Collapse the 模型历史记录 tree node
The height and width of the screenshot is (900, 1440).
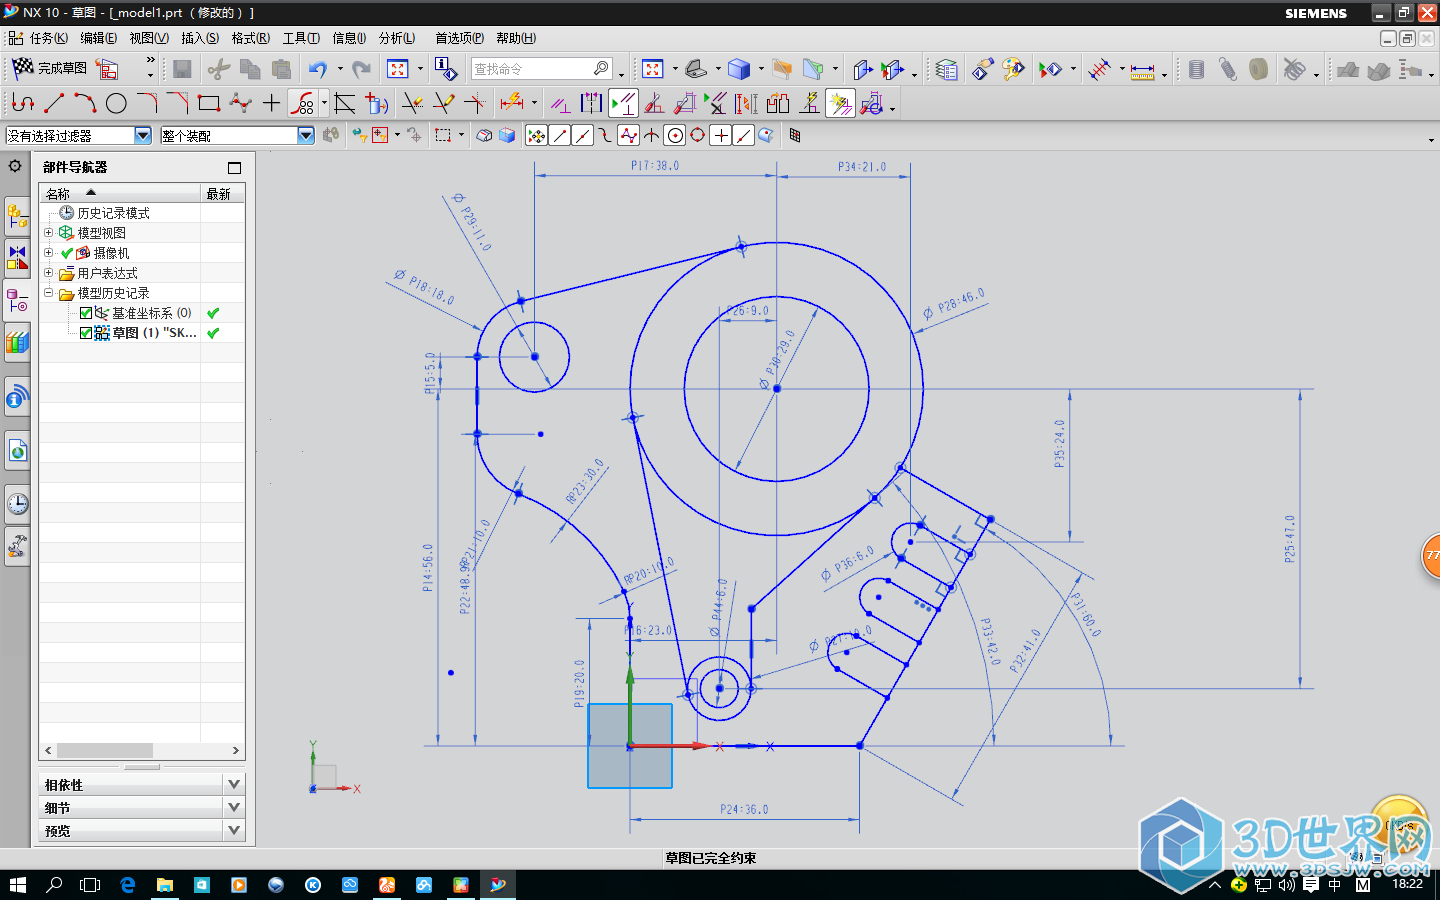(x=48, y=293)
